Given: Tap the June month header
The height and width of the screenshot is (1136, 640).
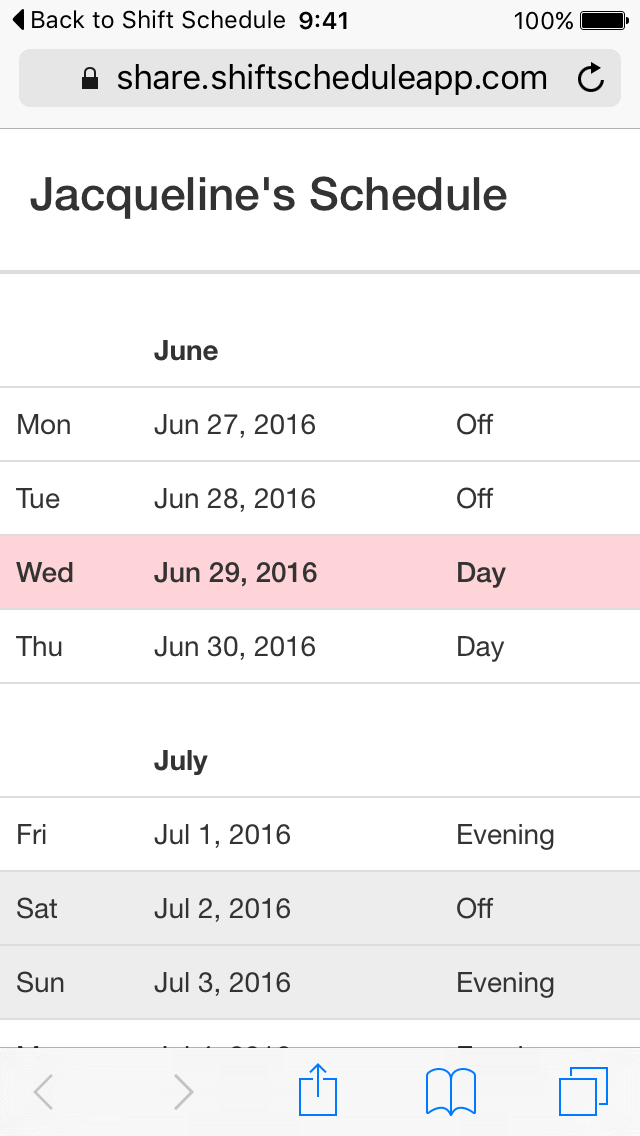Looking at the screenshot, I should click(x=185, y=351).
